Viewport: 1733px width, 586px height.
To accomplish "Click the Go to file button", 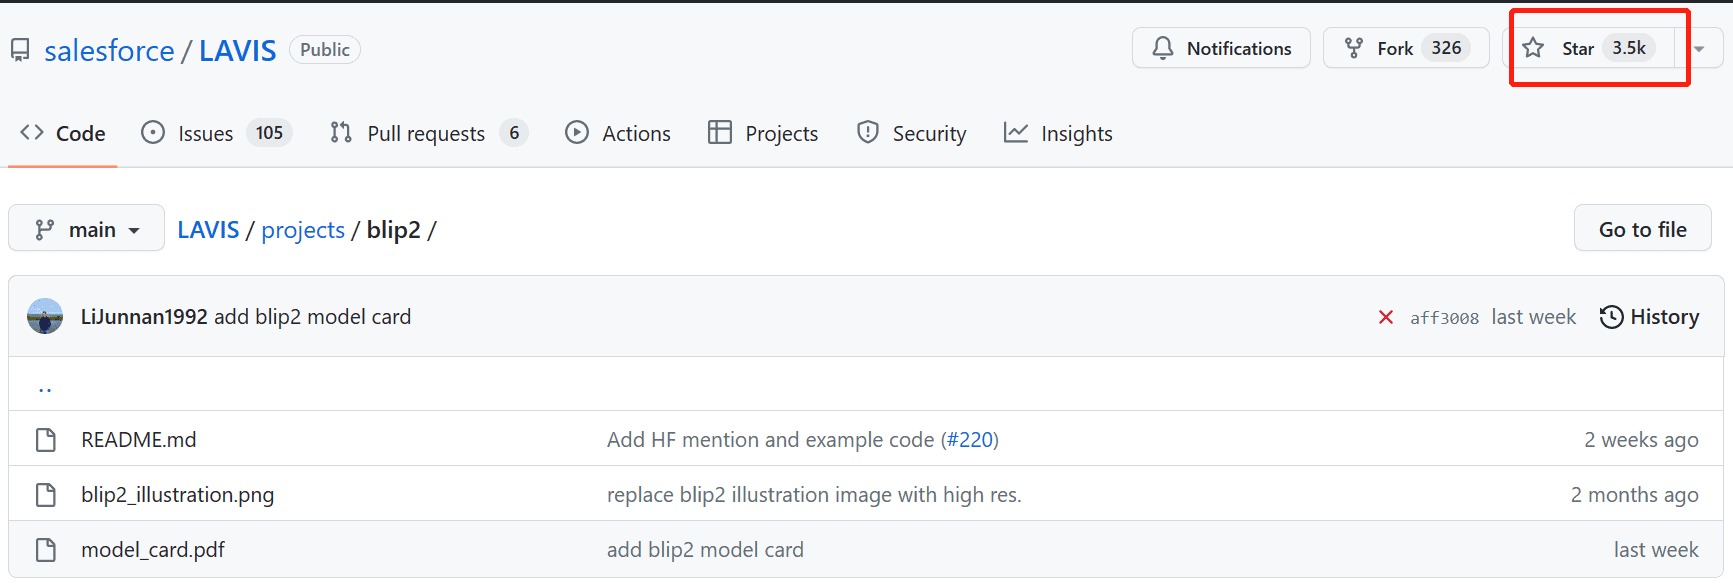I will [x=1643, y=229].
